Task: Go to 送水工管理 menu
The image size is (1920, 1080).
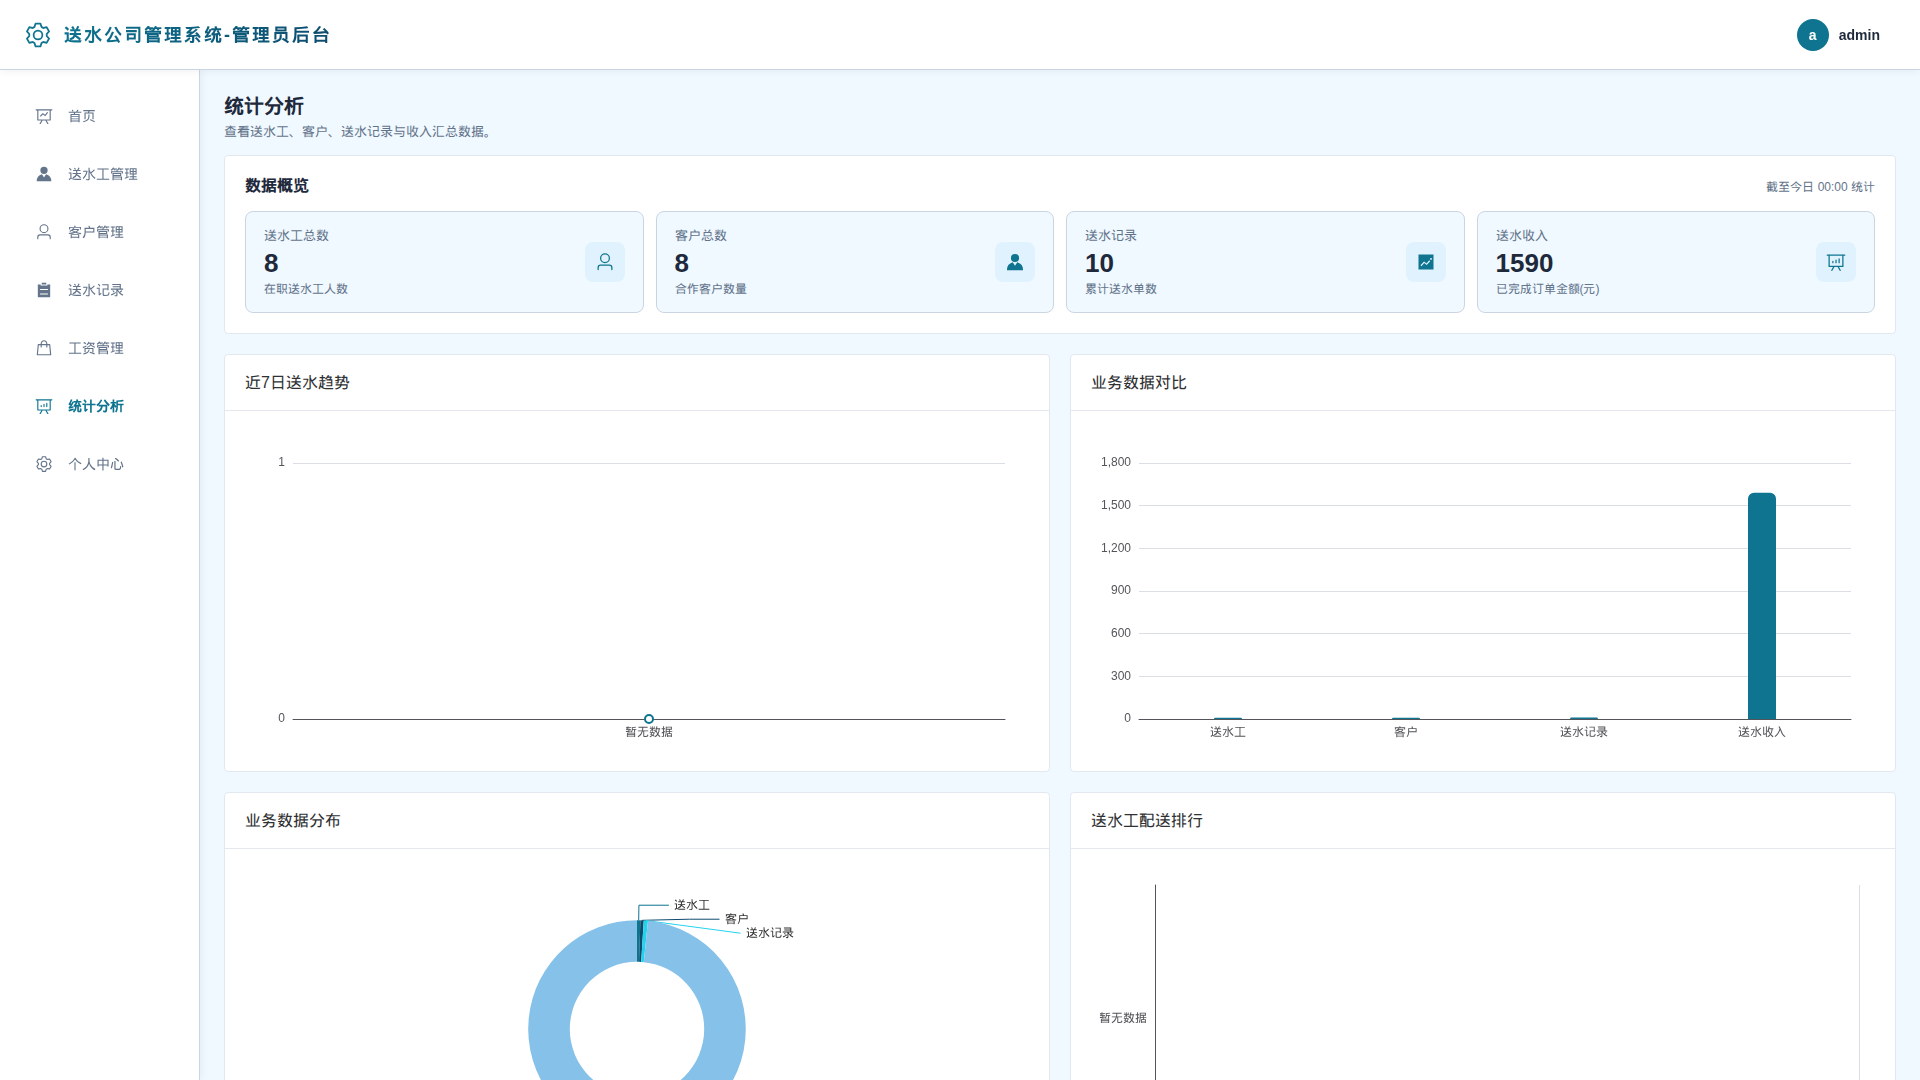Action: click(x=100, y=174)
